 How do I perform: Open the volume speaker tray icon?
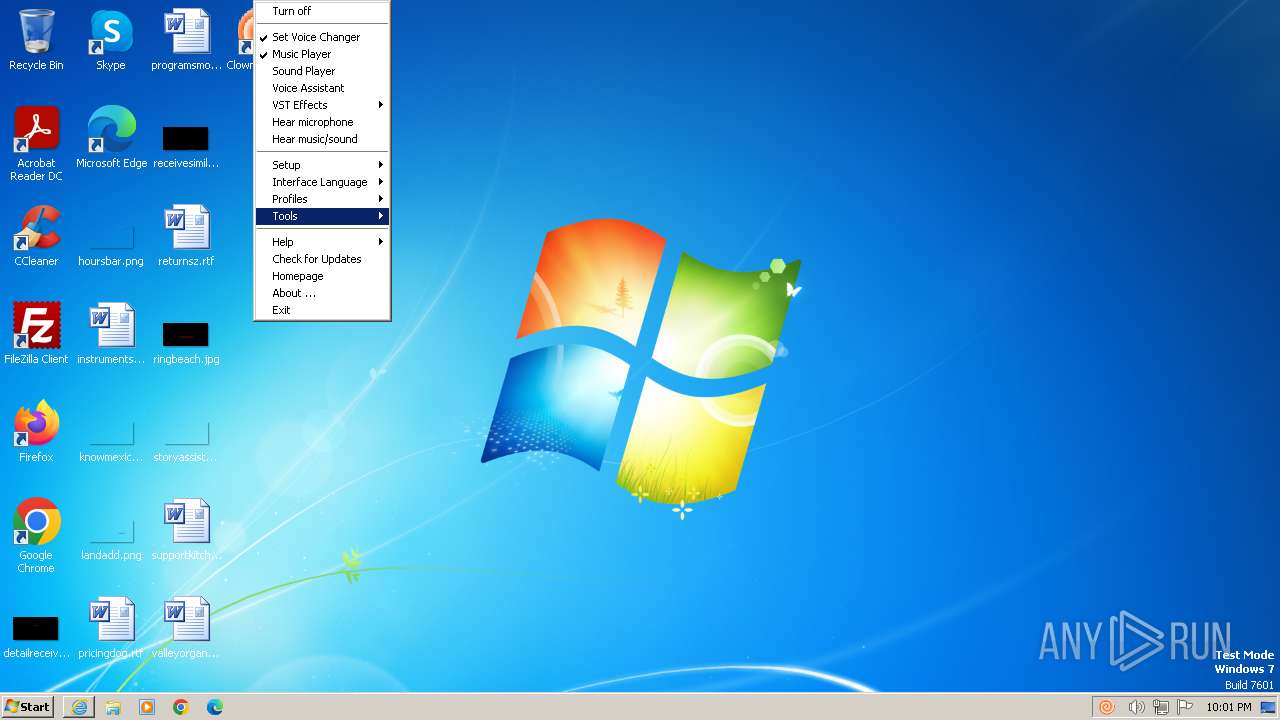(1136, 707)
